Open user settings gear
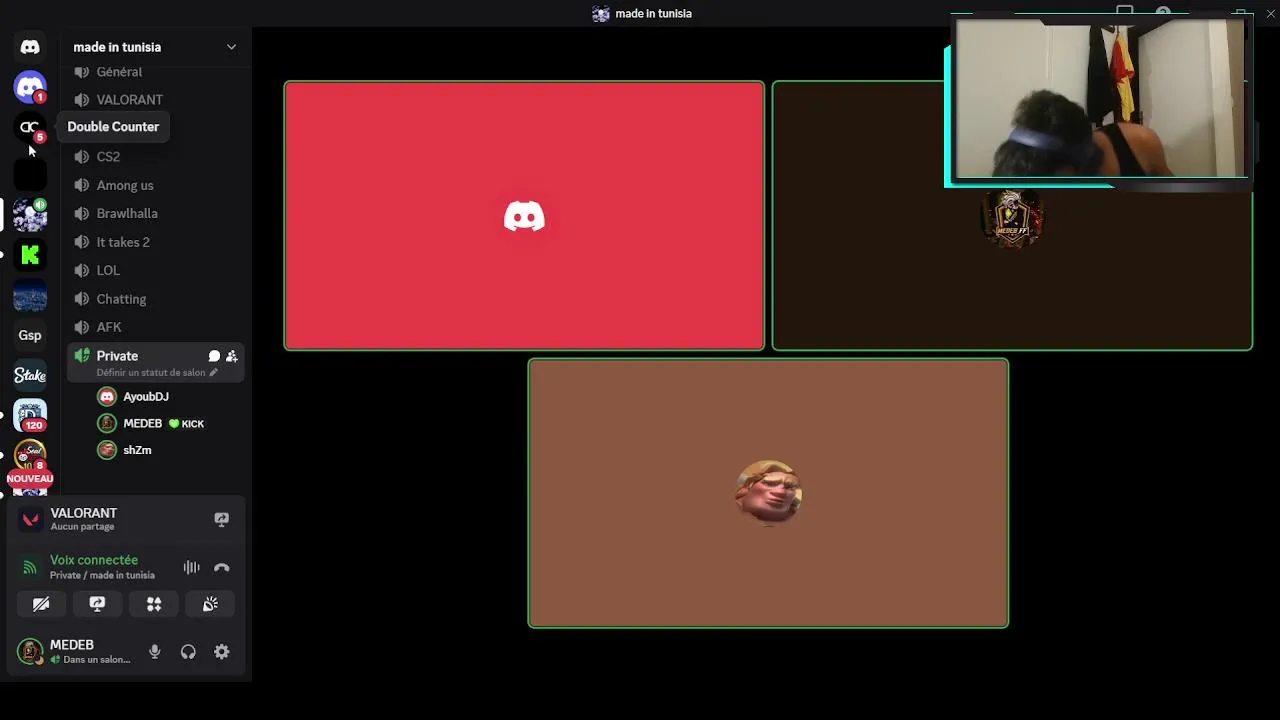Image resolution: width=1280 pixels, height=720 pixels. click(222, 652)
